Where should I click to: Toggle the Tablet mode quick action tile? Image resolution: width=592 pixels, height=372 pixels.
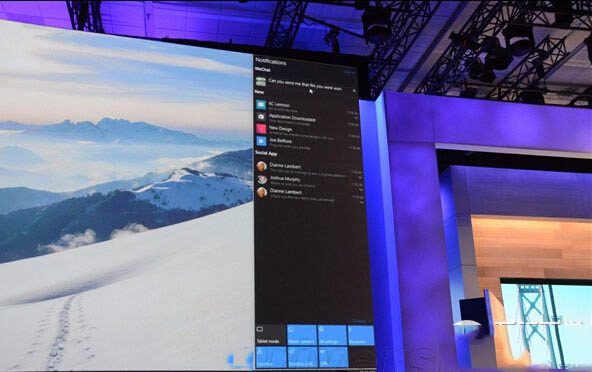(x=270, y=335)
